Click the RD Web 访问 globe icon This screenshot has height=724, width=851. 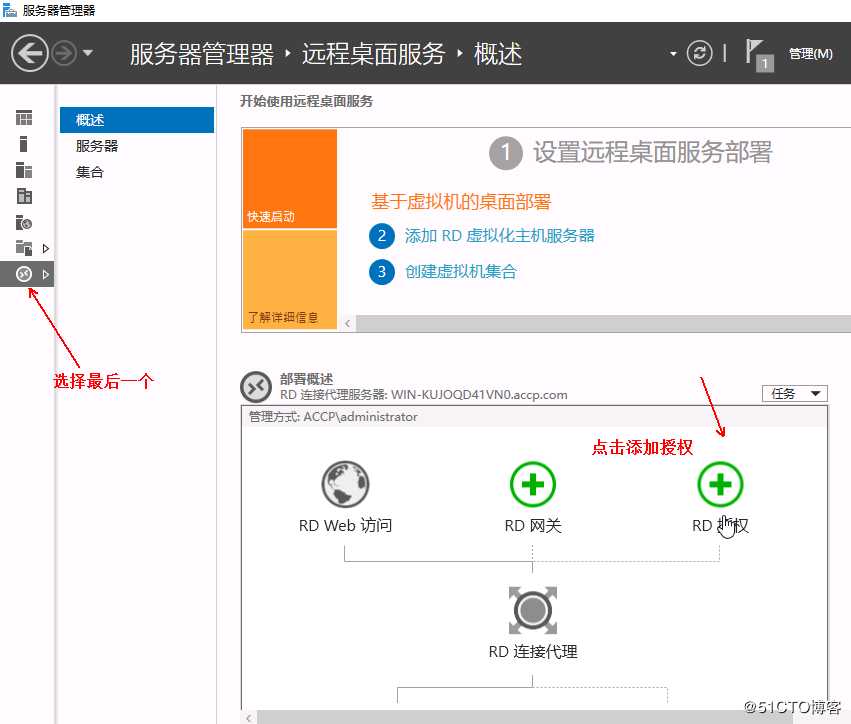click(x=345, y=484)
